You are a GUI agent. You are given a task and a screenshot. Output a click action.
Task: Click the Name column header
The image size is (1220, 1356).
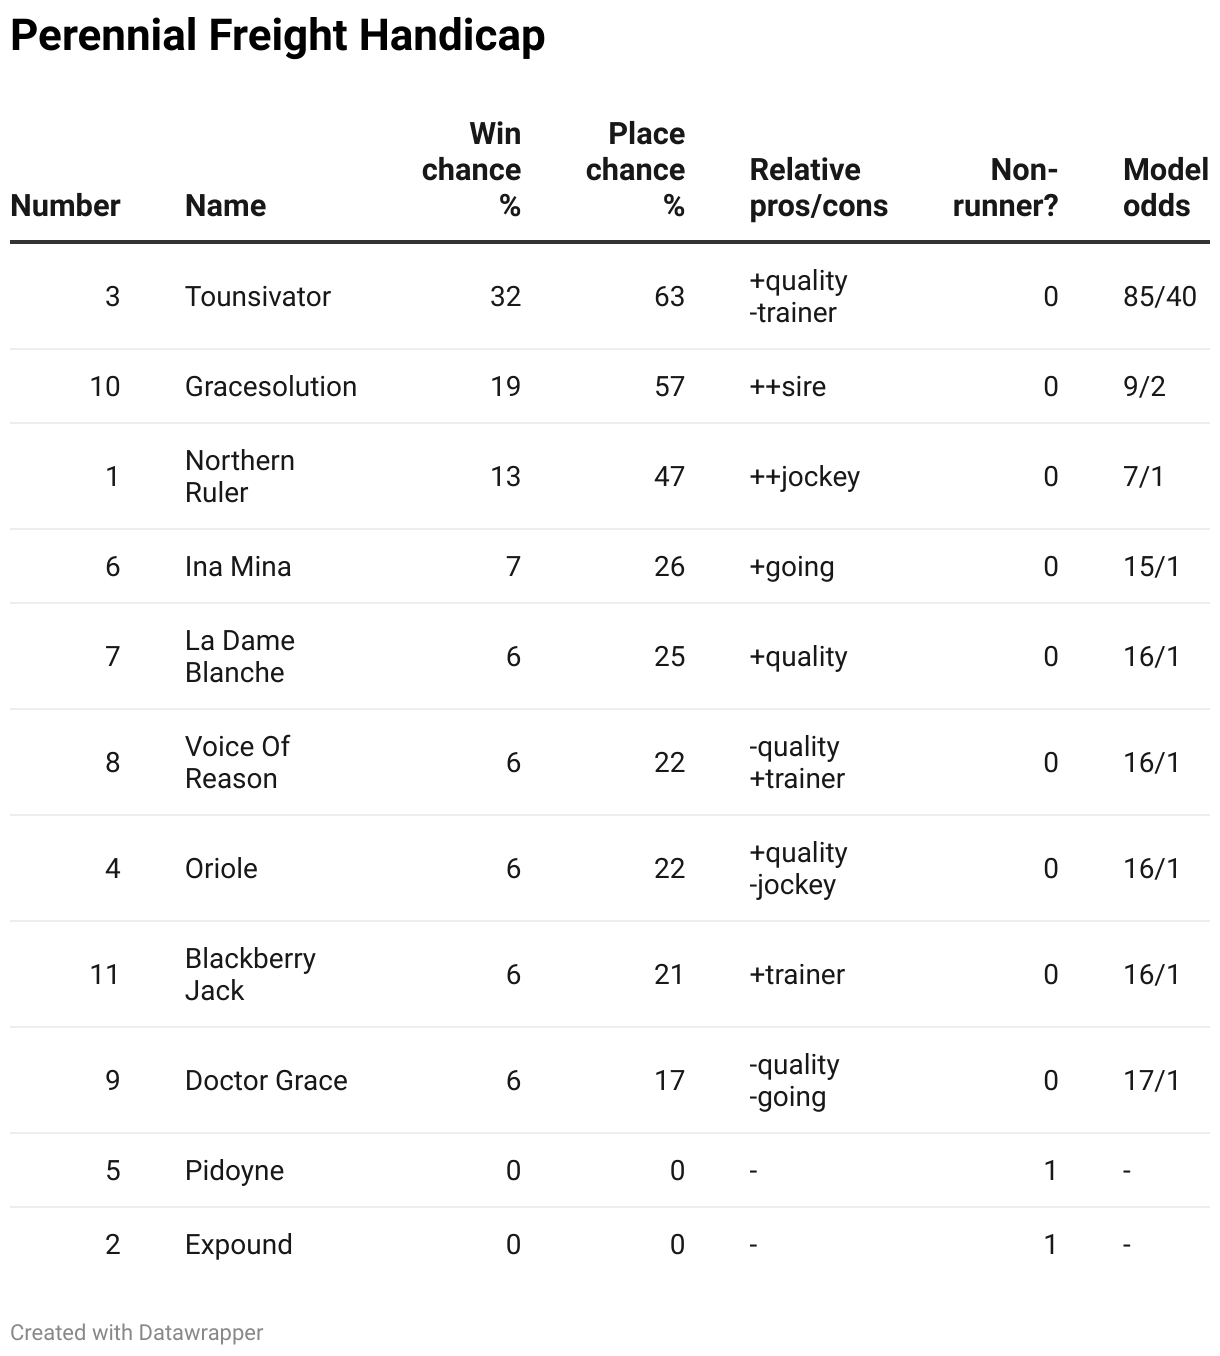pyautogui.click(x=225, y=205)
